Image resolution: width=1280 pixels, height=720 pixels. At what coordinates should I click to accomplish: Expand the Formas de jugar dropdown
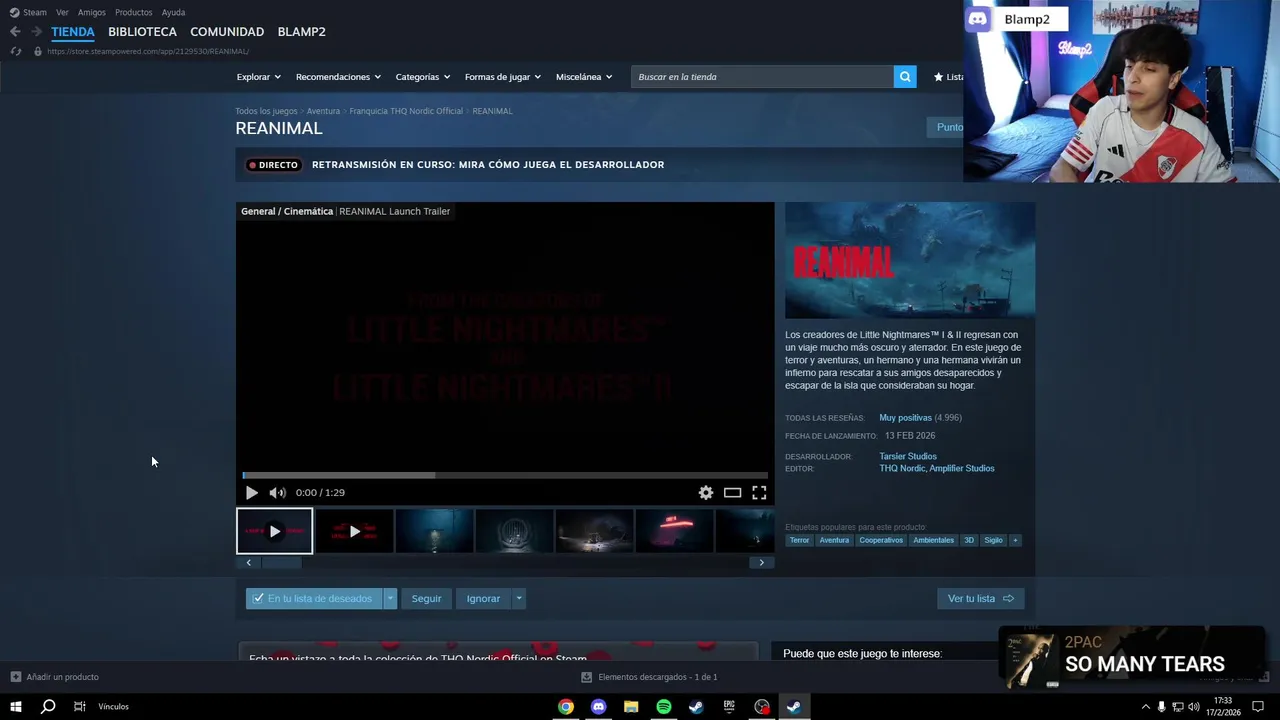502,77
